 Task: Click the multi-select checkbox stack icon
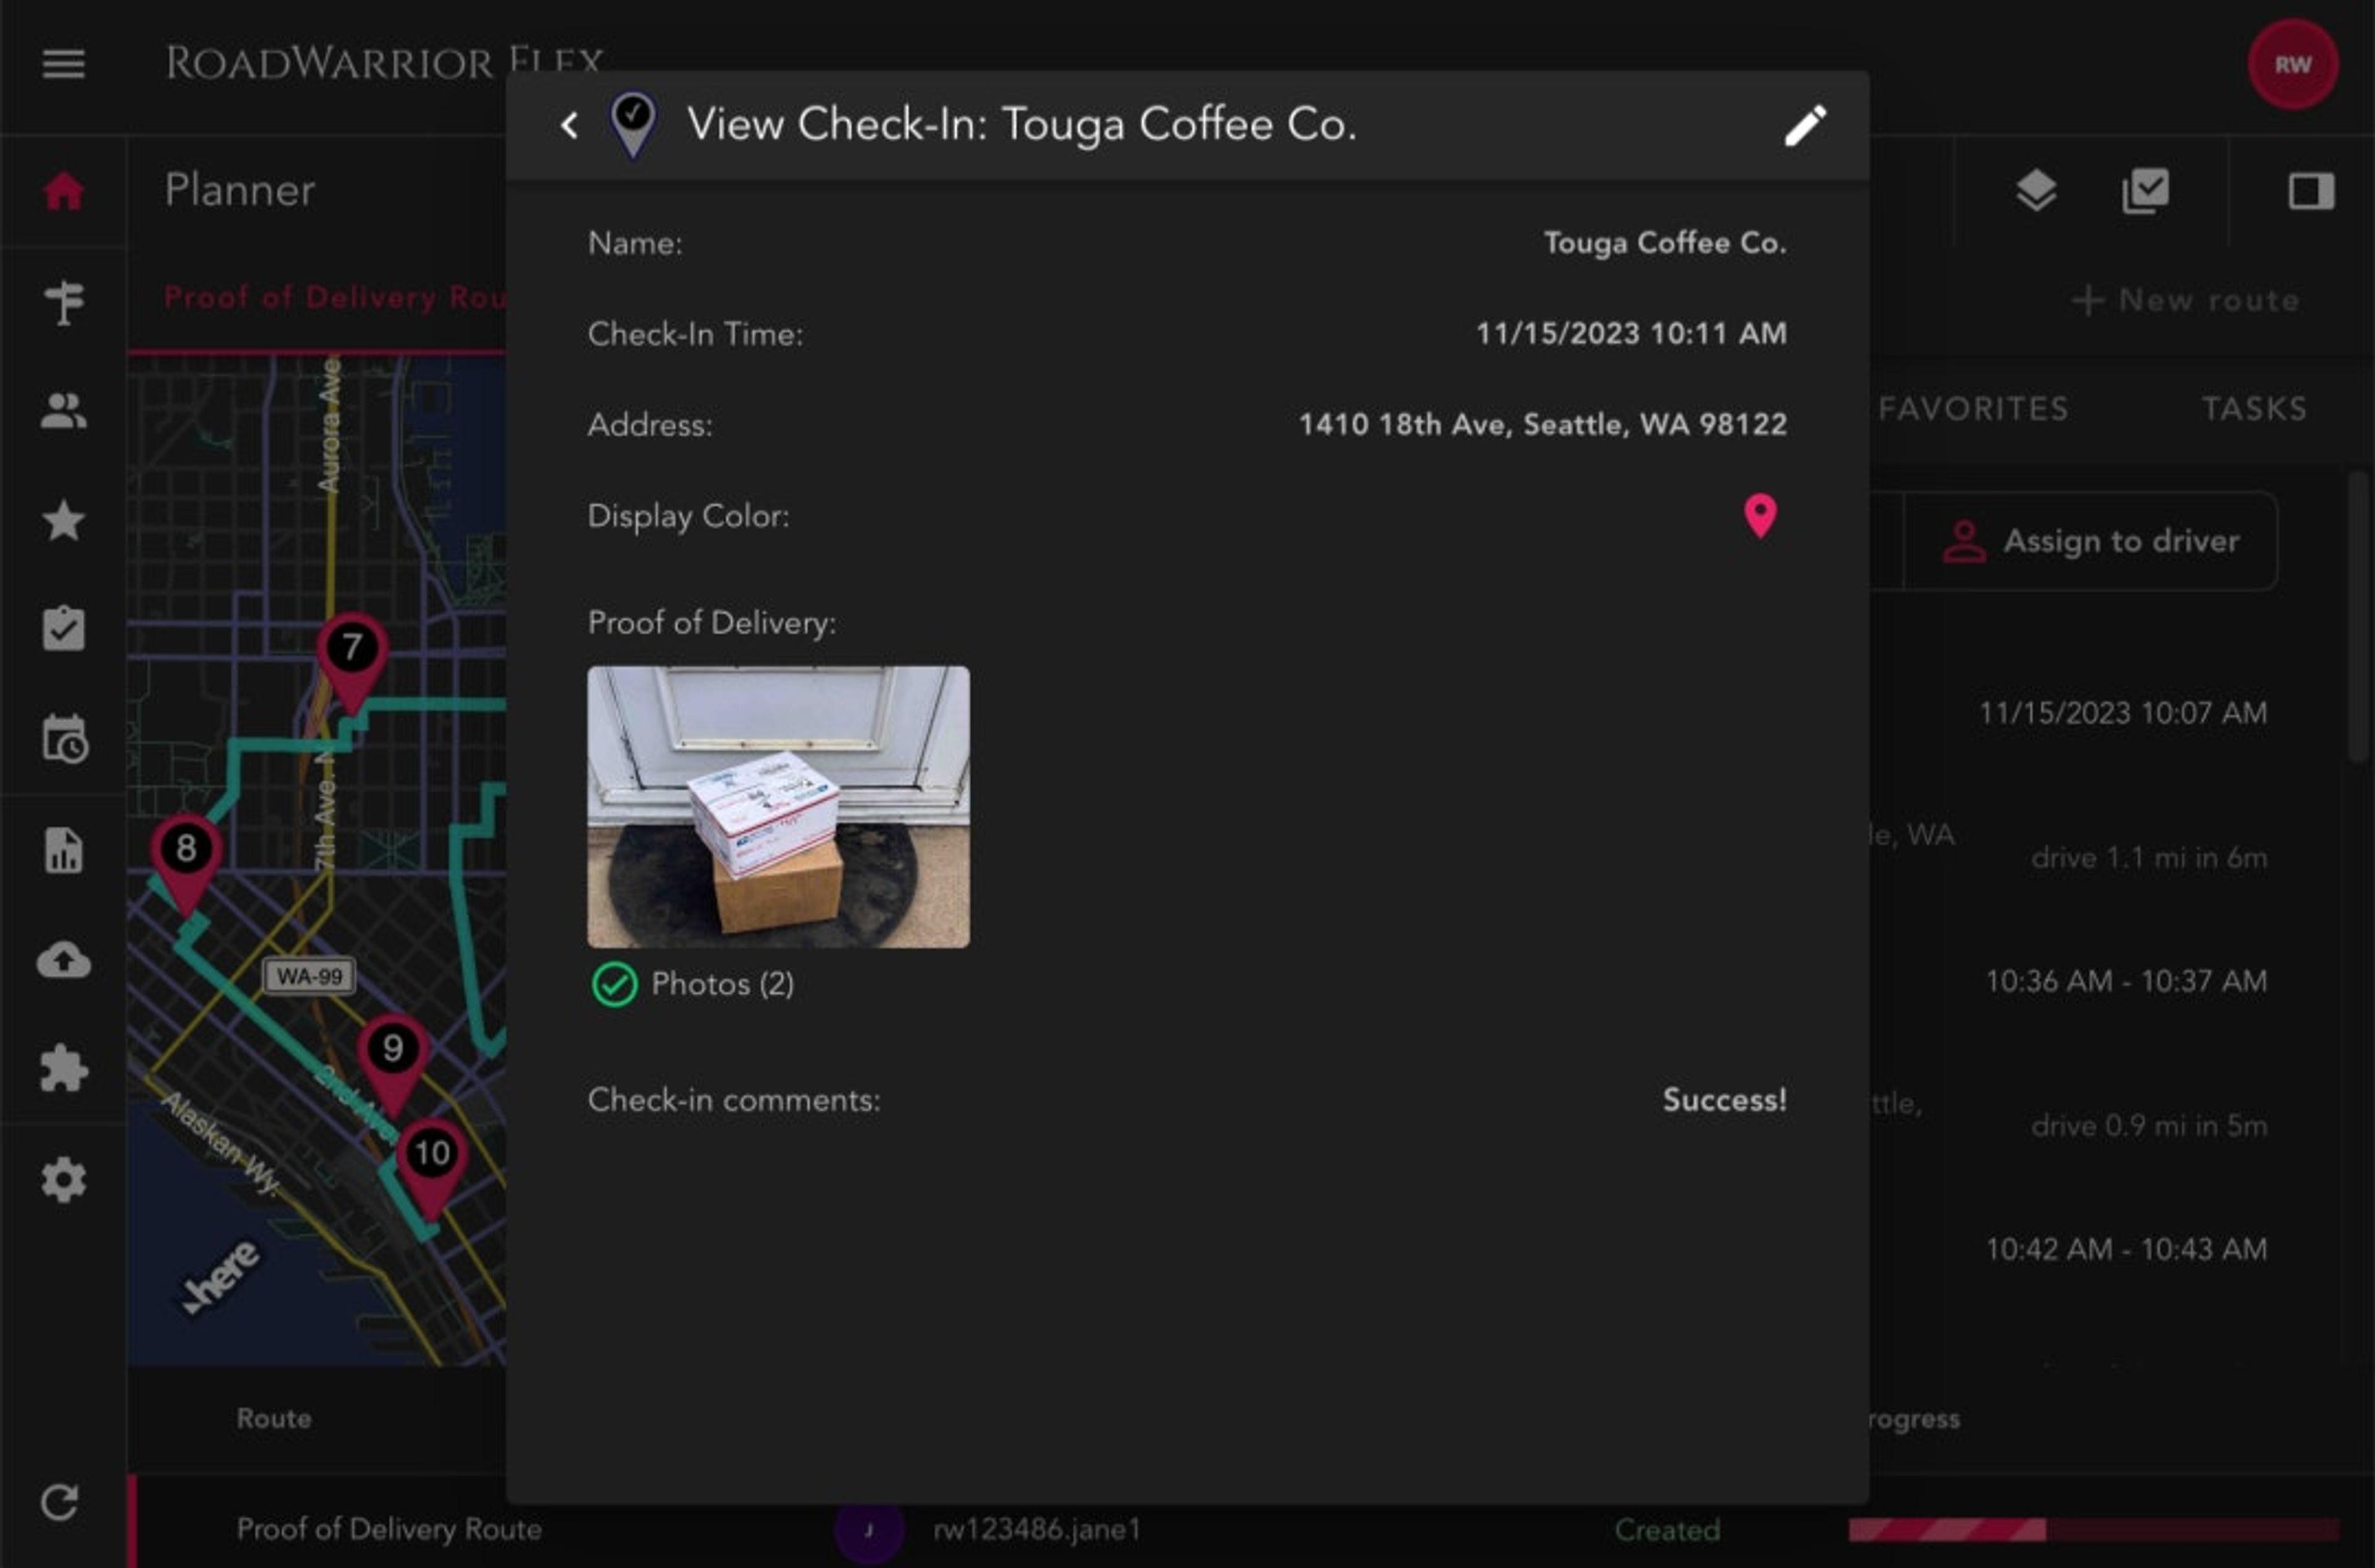tap(2146, 190)
